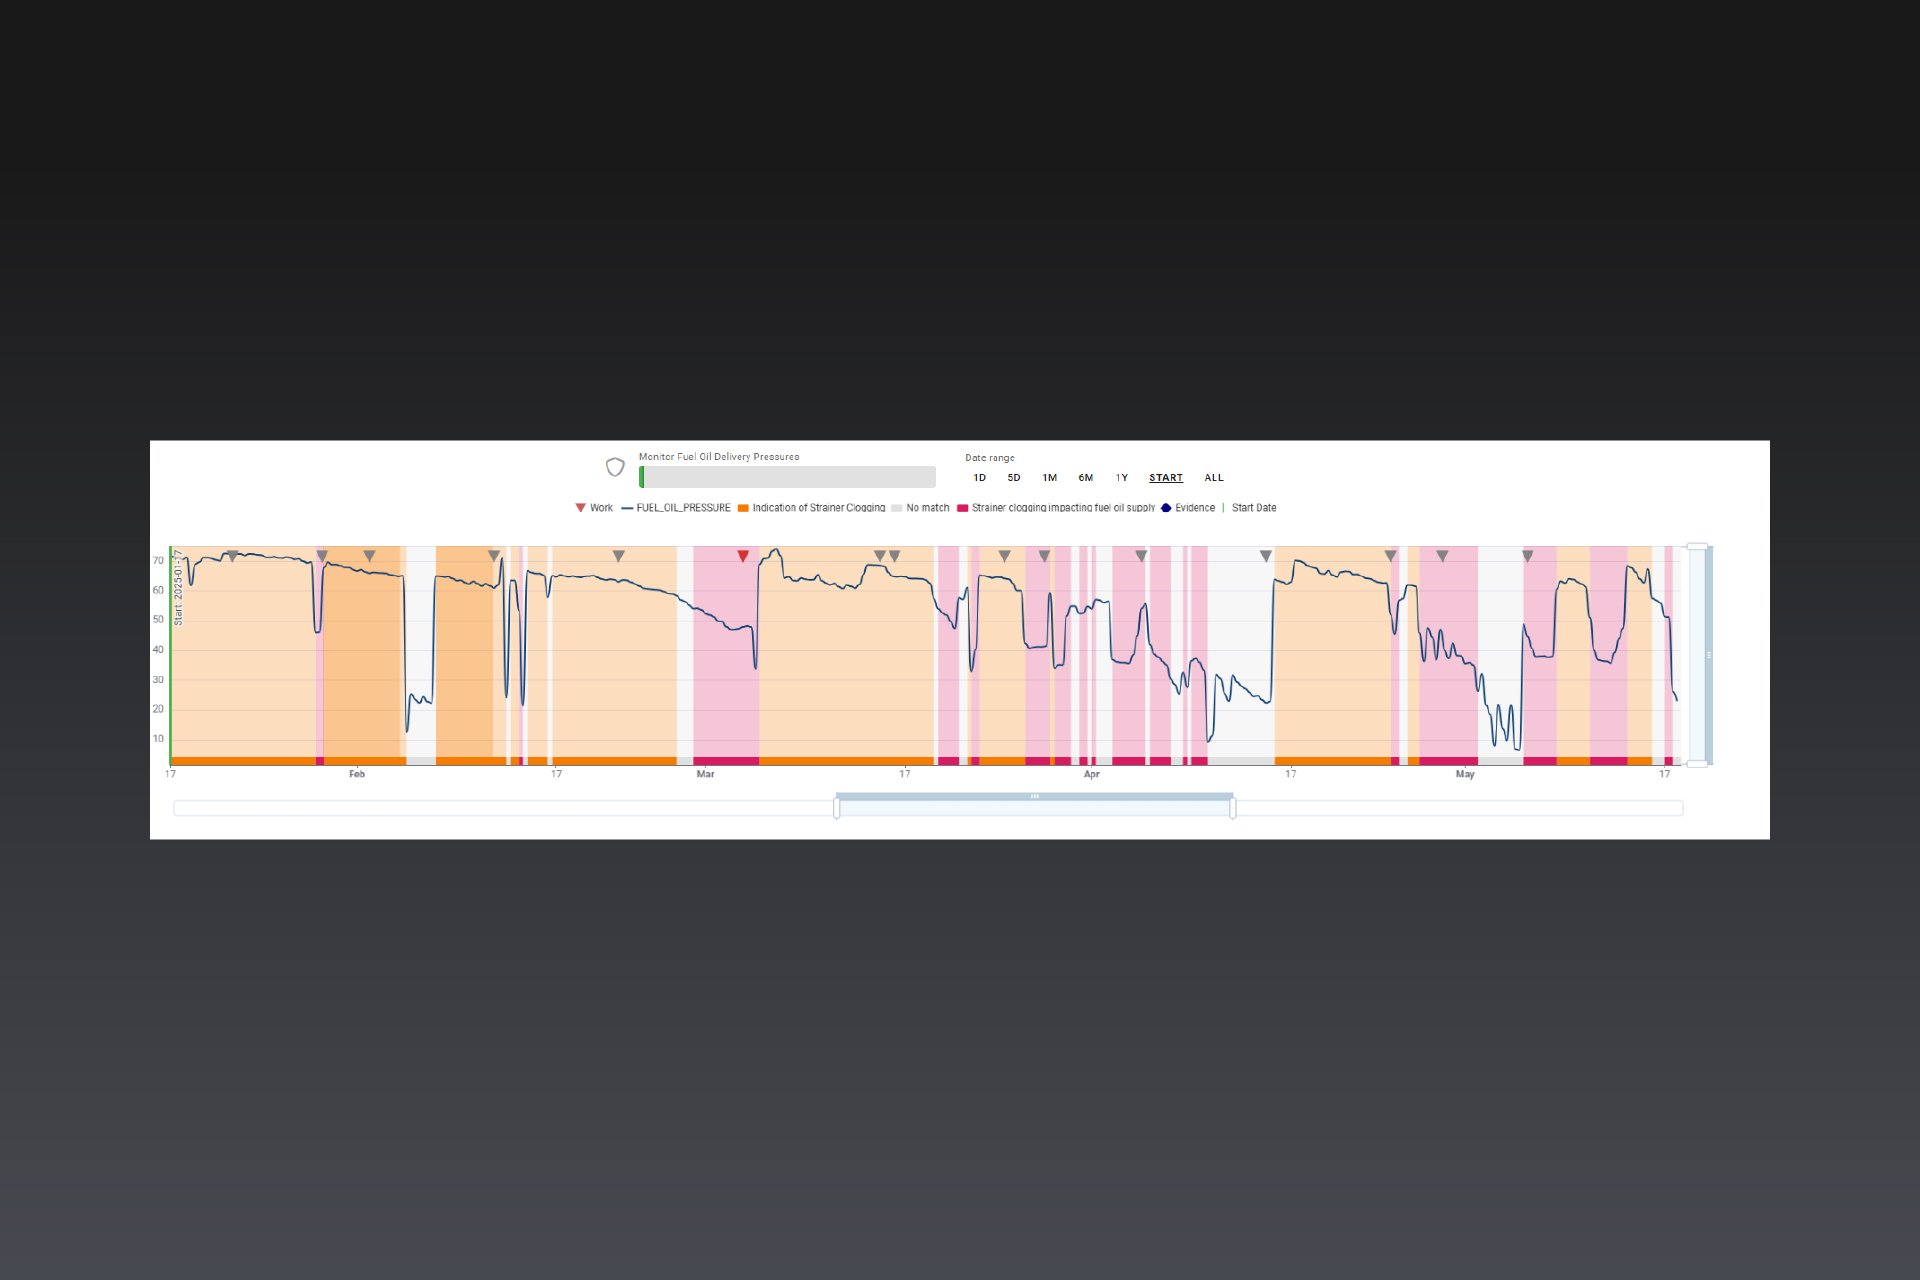Click the gray Work marker in mid-May
Viewport: 1920px width, 1280px height.
(1526, 556)
